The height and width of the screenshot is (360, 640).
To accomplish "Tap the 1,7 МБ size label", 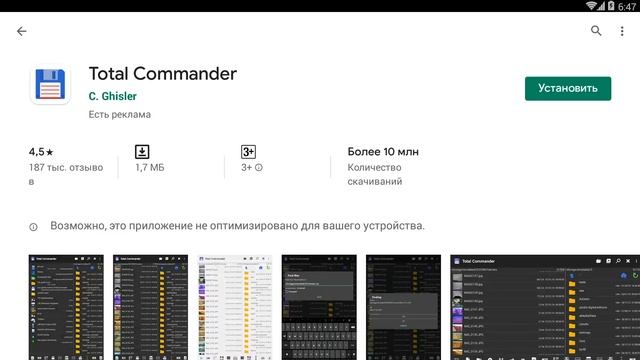I will click(150, 167).
